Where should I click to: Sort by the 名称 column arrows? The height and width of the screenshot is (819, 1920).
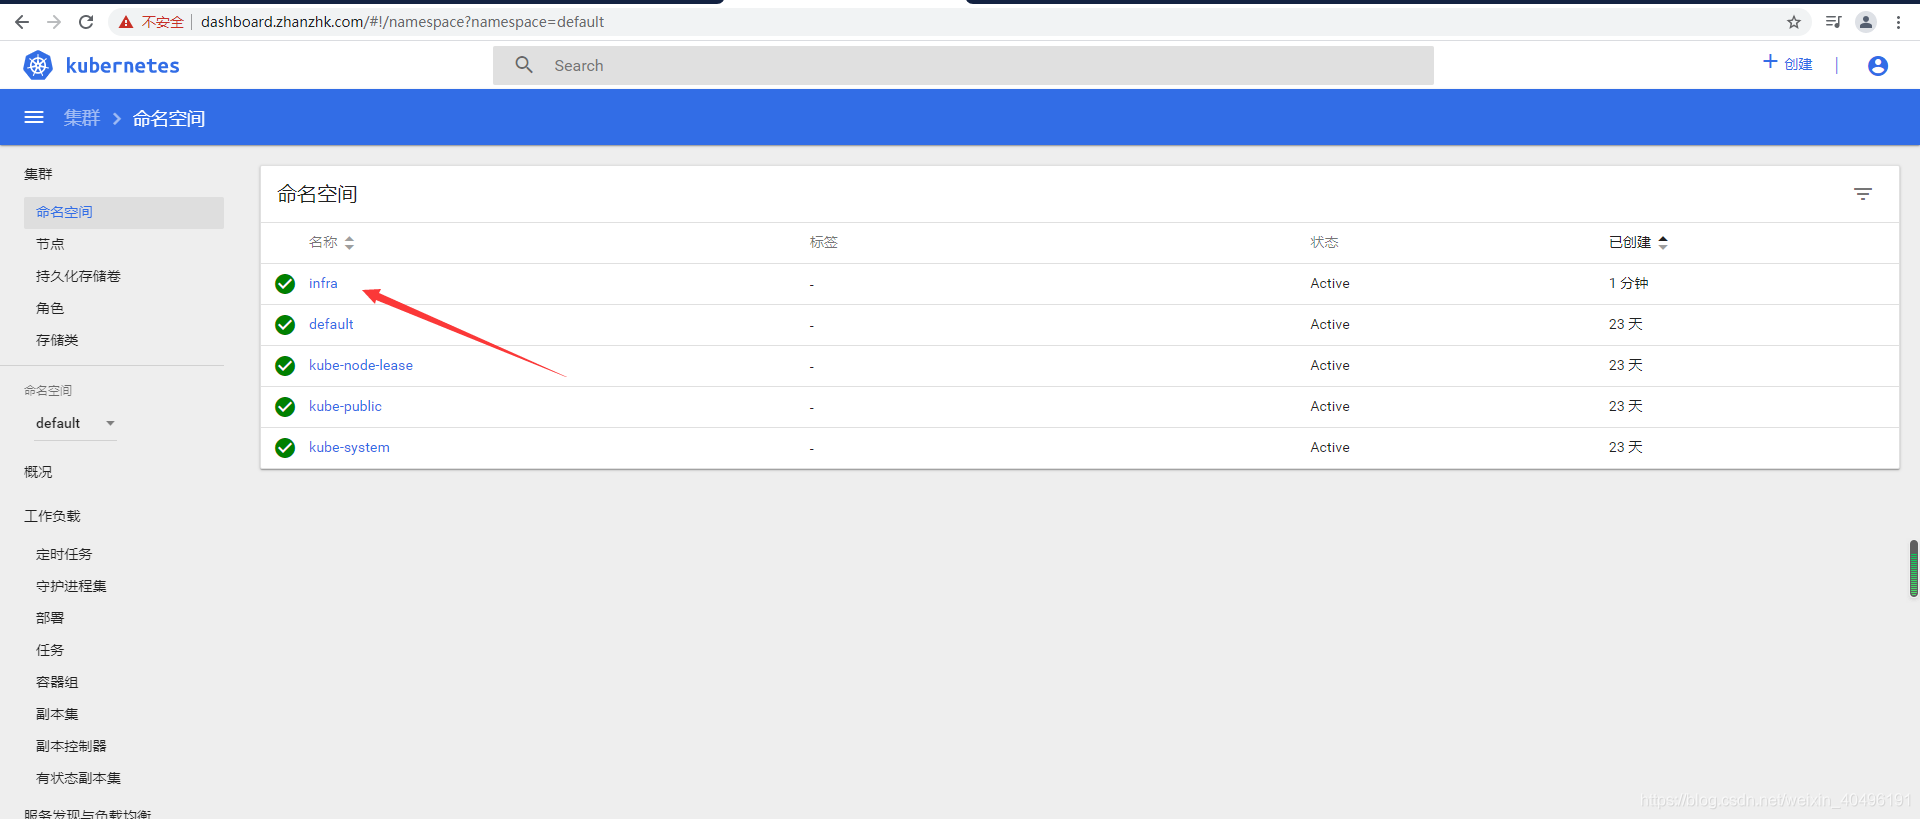349,242
